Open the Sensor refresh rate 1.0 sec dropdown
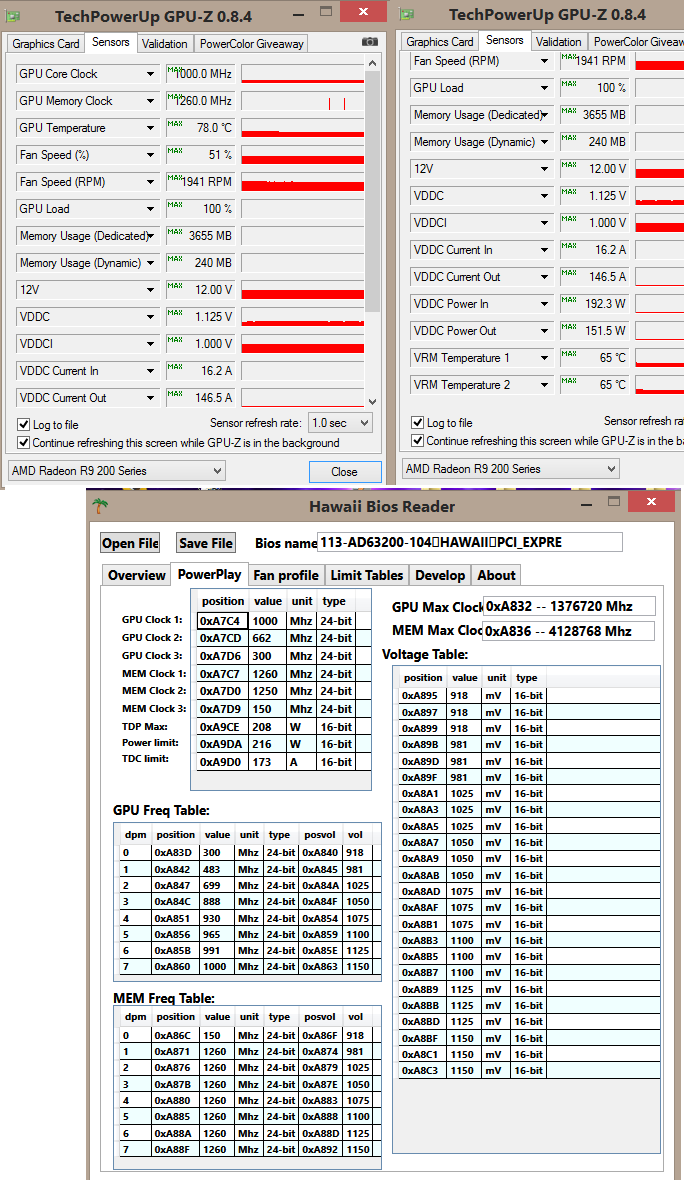The width and height of the screenshot is (684, 1180). point(340,423)
